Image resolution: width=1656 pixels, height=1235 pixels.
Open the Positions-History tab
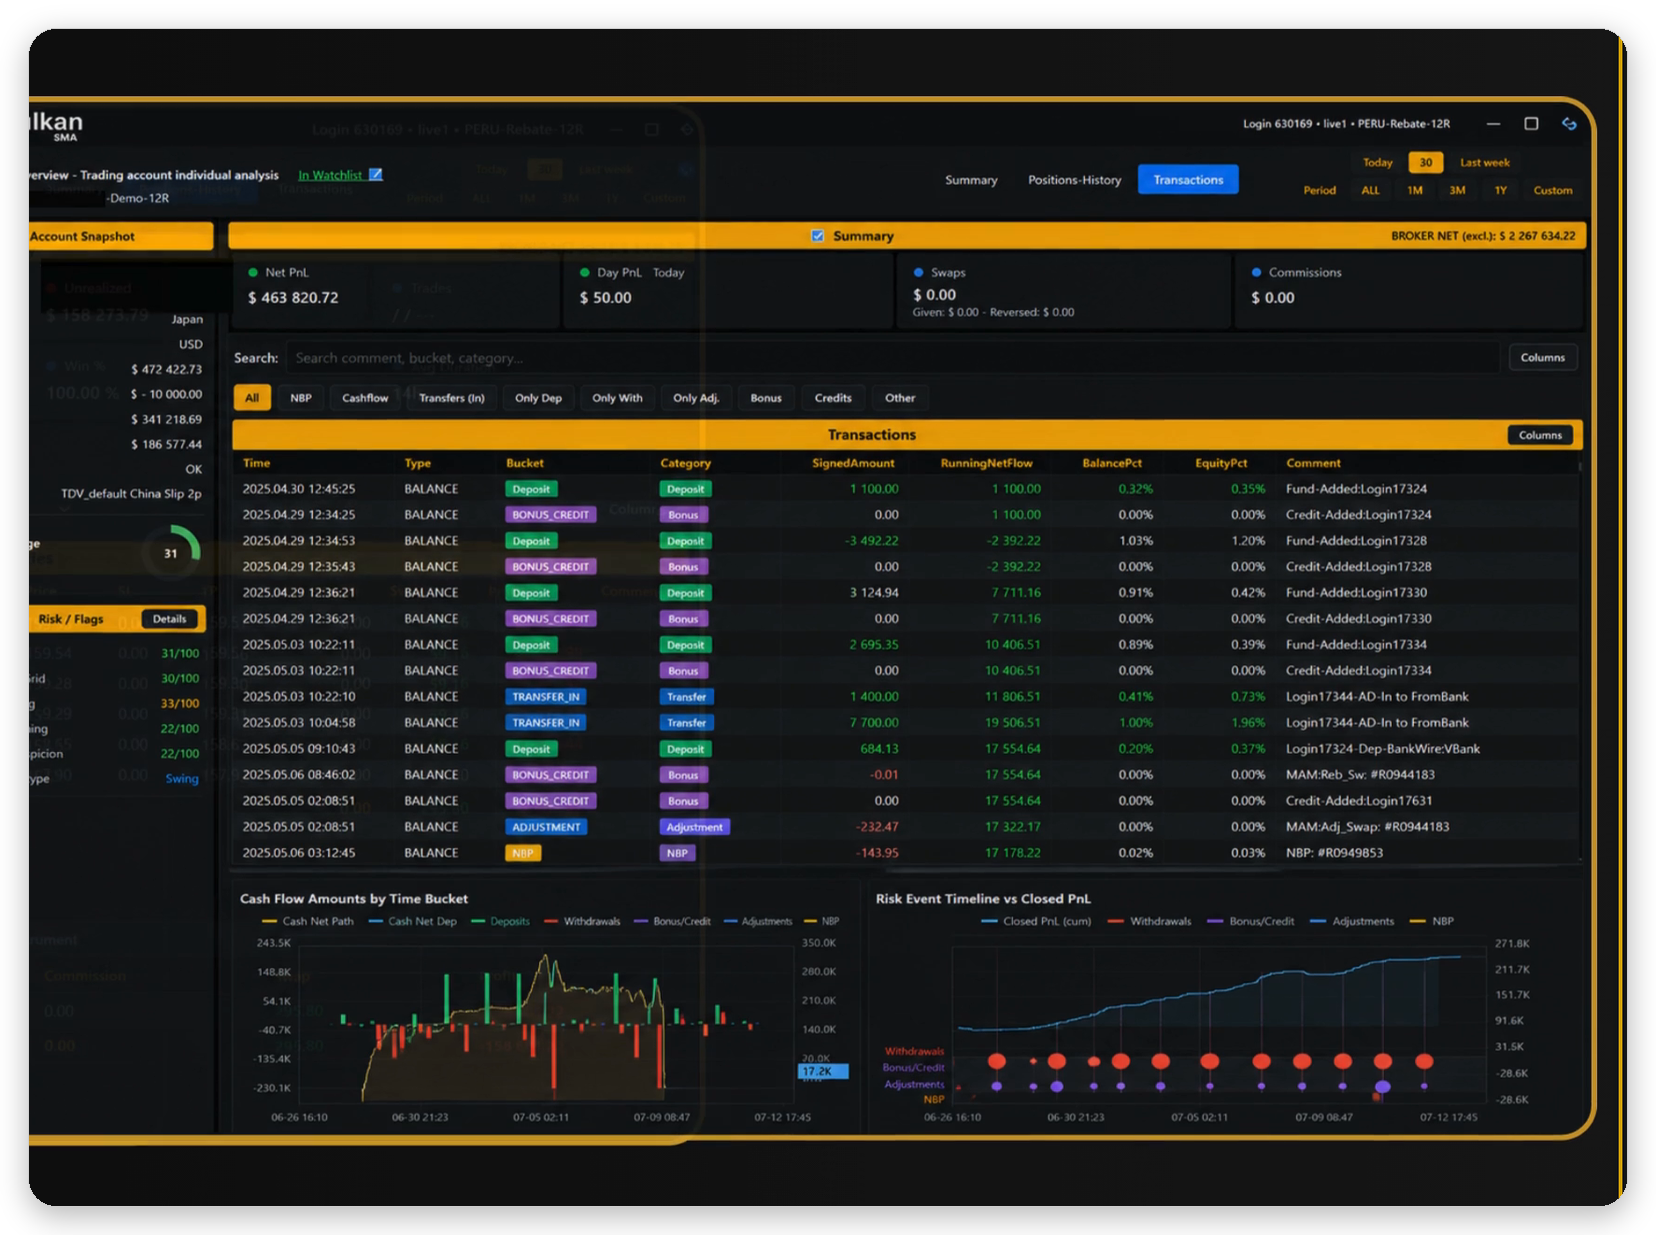1074,180
